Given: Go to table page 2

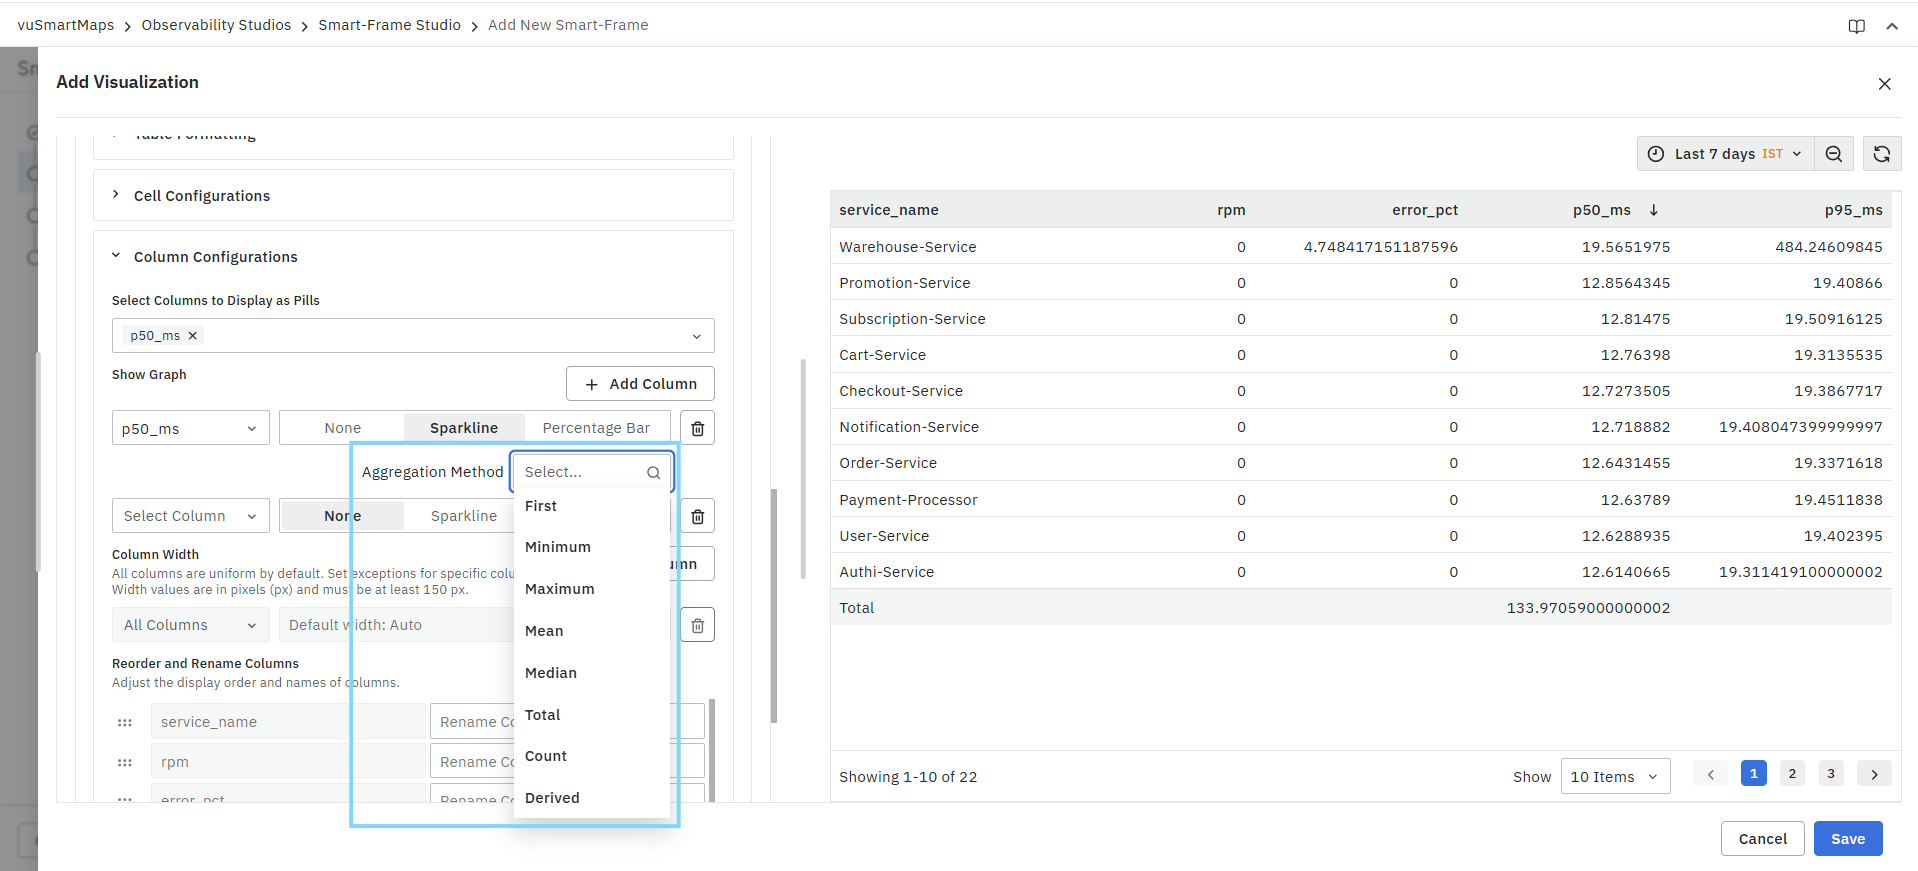Looking at the screenshot, I should 1792,774.
